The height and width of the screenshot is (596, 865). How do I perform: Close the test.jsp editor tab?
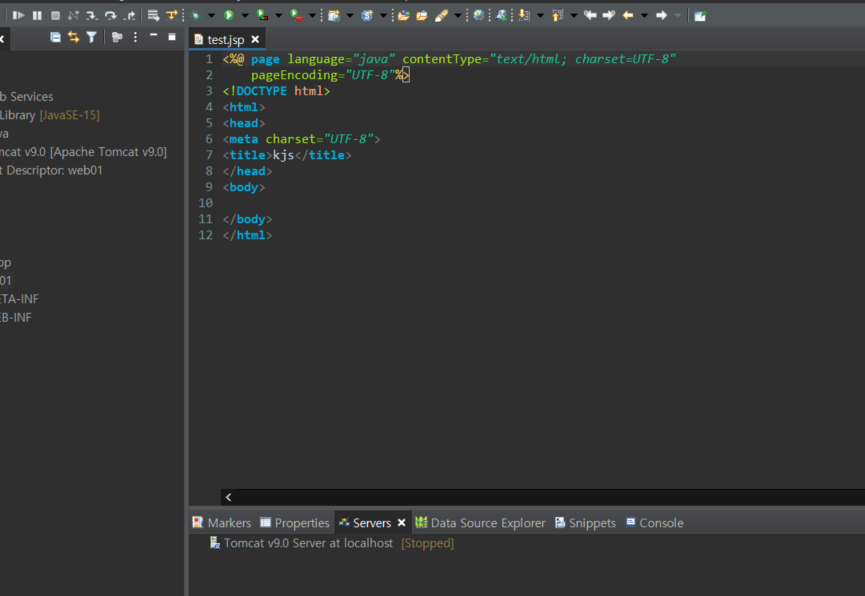pos(255,39)
